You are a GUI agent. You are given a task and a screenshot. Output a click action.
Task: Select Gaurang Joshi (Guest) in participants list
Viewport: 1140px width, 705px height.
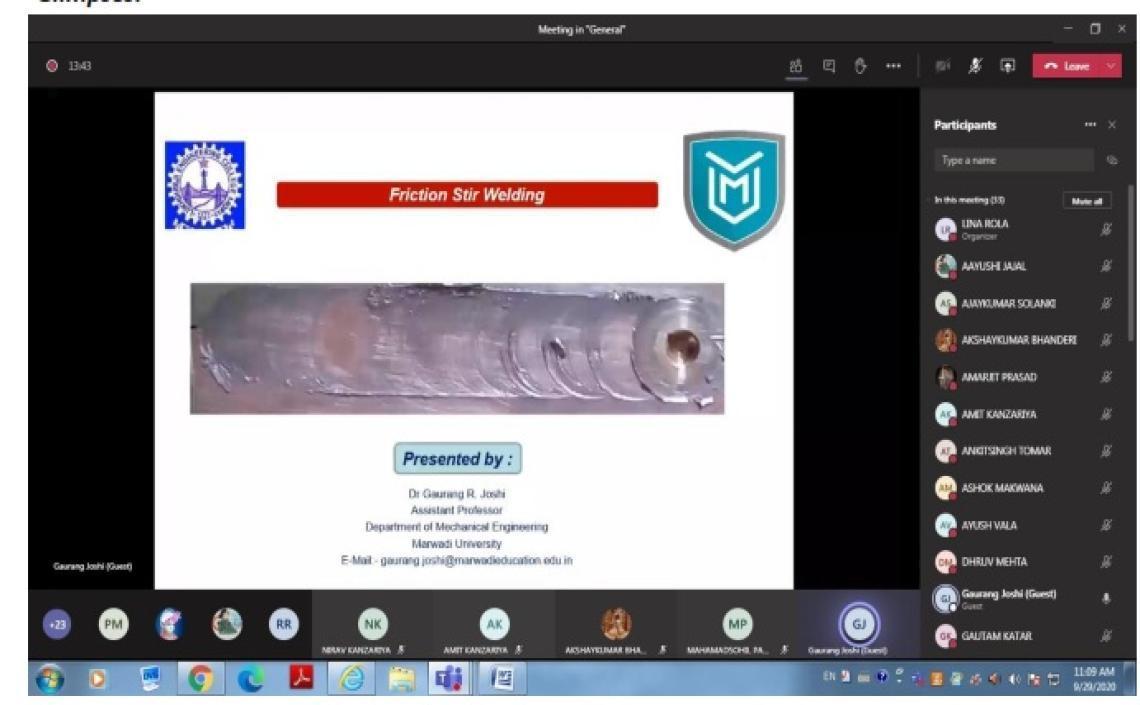1025,598
